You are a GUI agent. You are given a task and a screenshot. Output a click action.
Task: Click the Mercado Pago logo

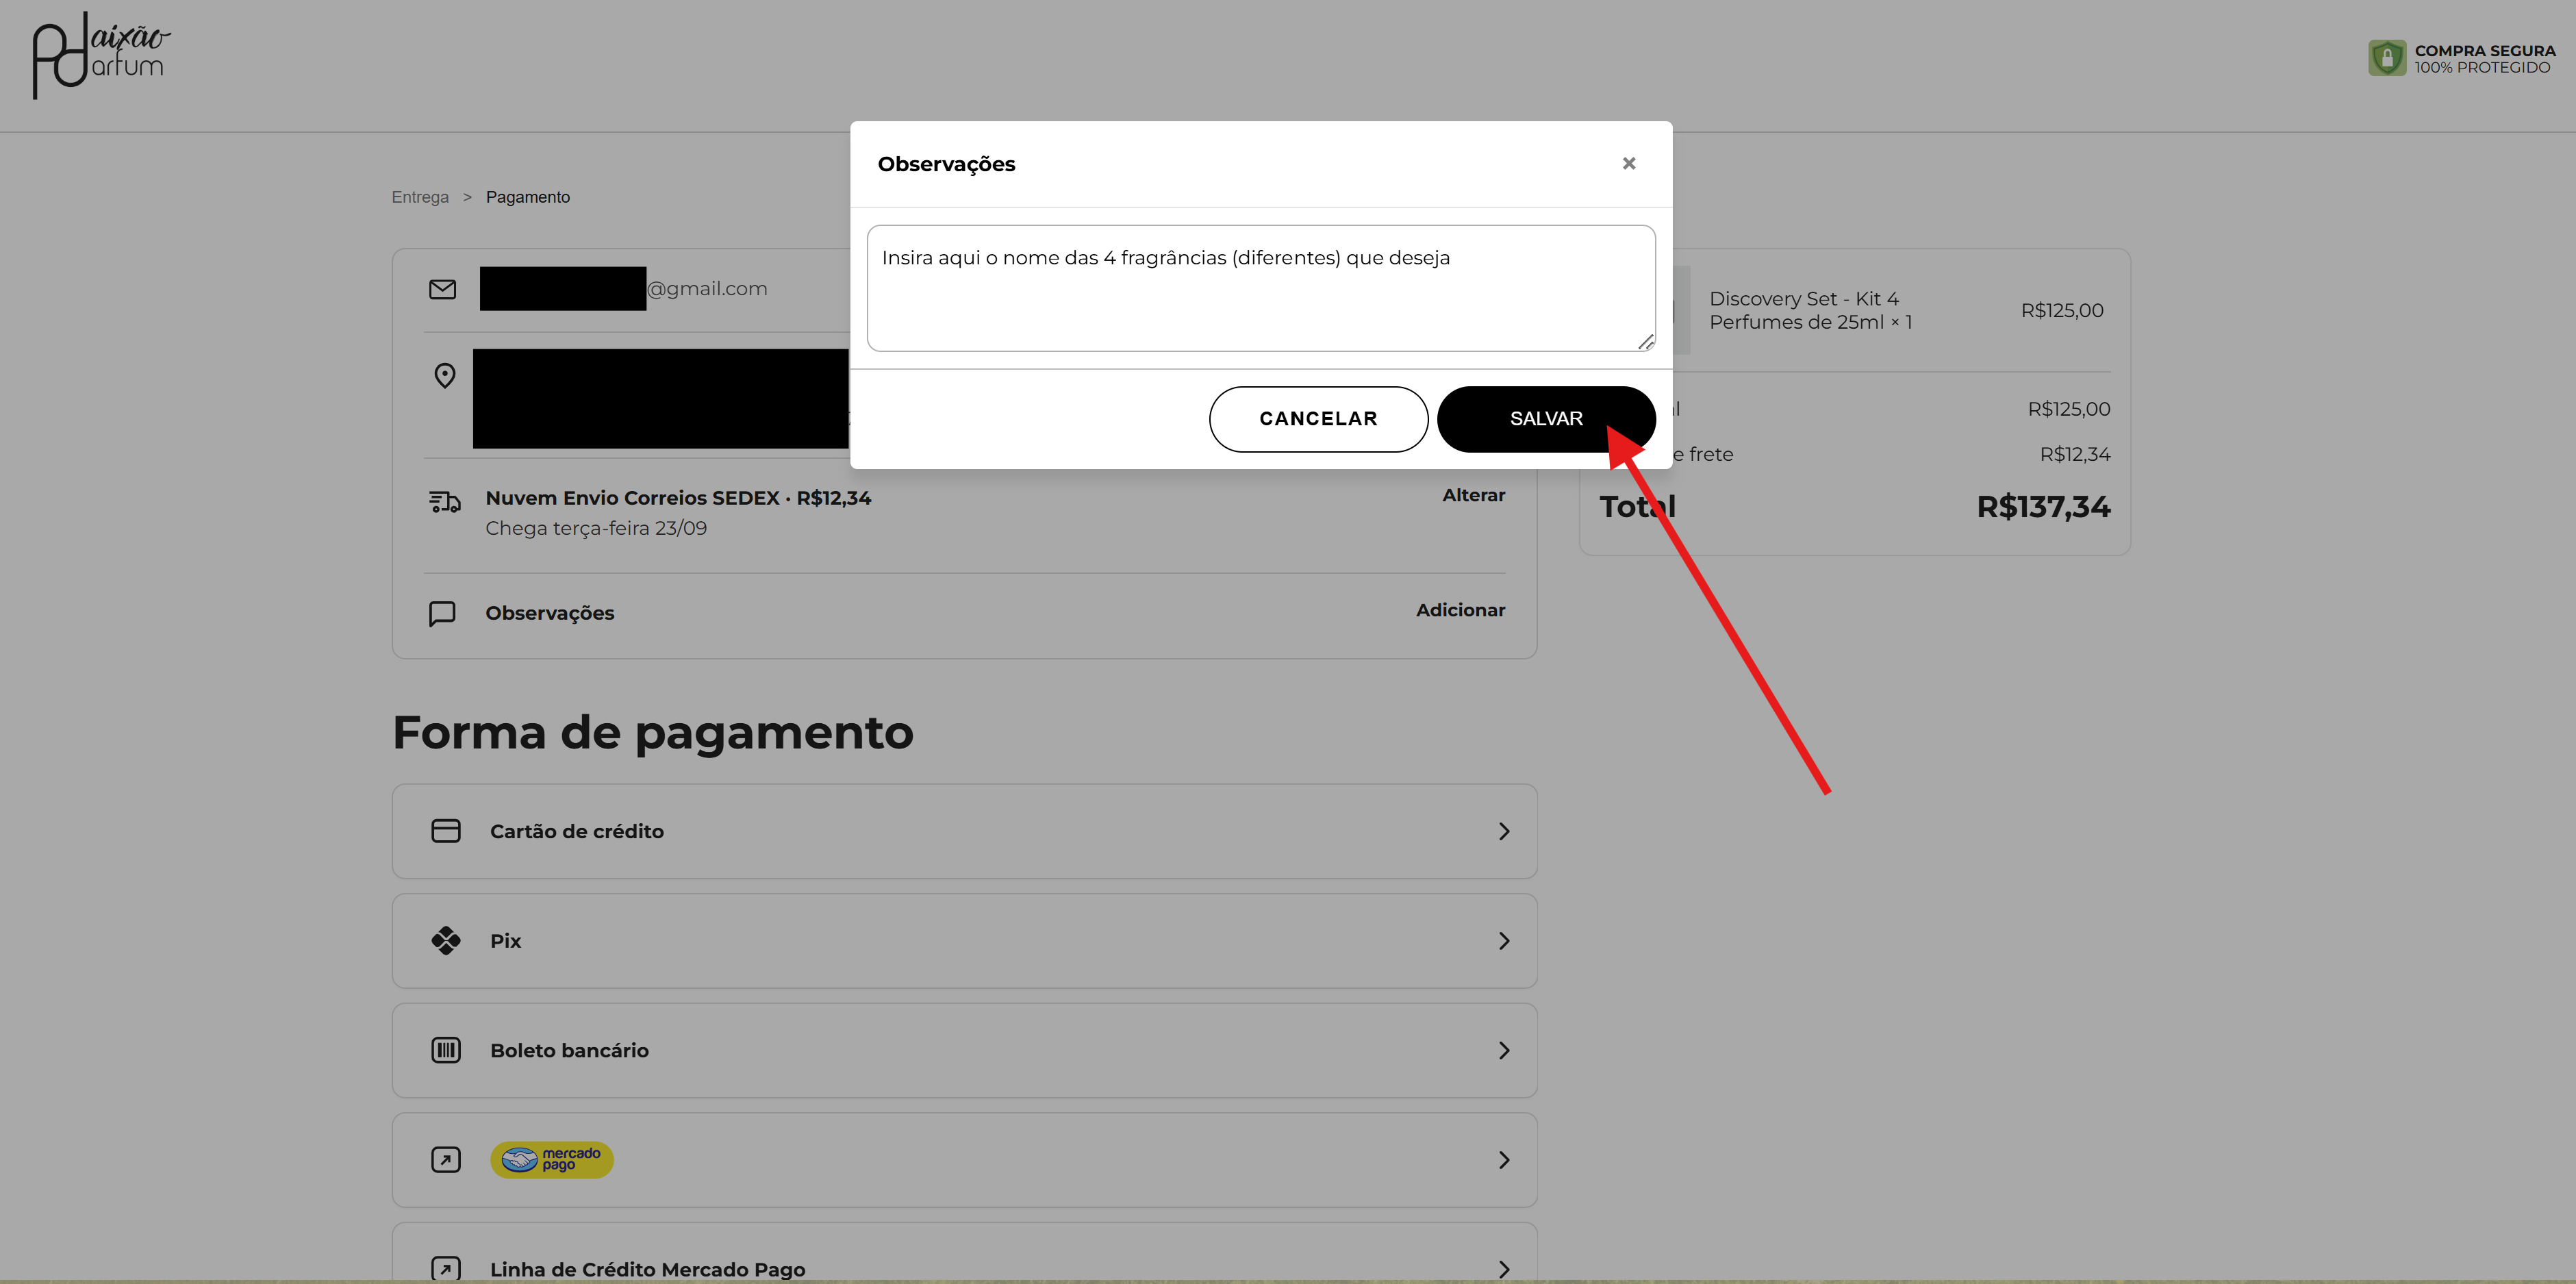click(552, 1160)
